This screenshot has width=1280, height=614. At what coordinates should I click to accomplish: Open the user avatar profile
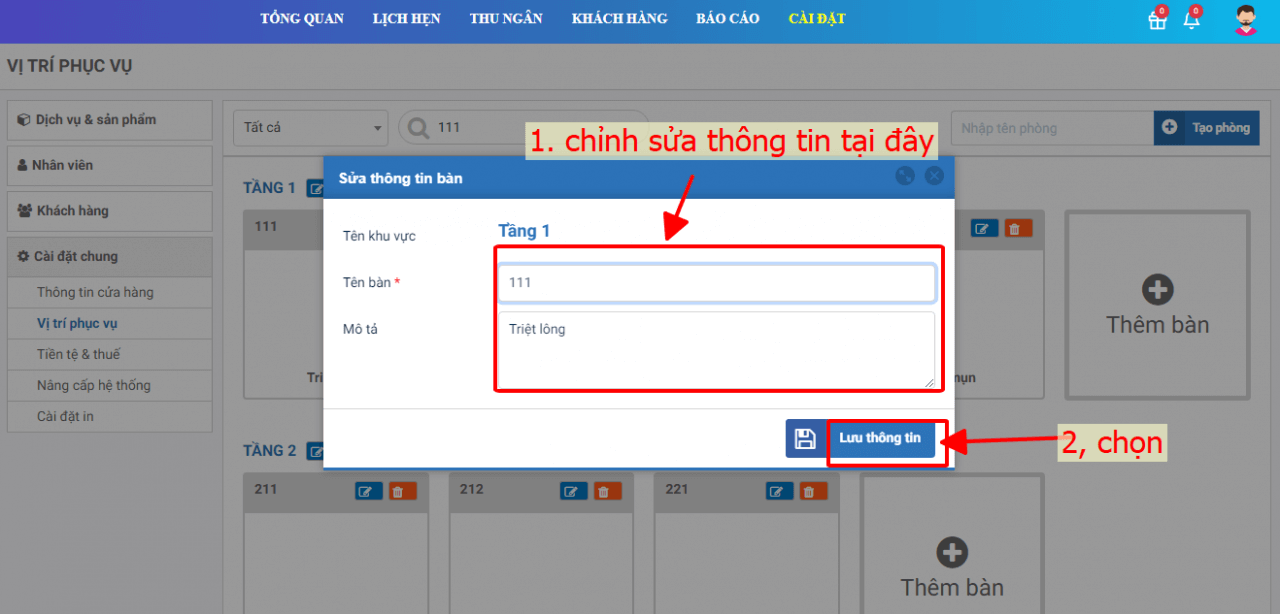(1245, 21)
